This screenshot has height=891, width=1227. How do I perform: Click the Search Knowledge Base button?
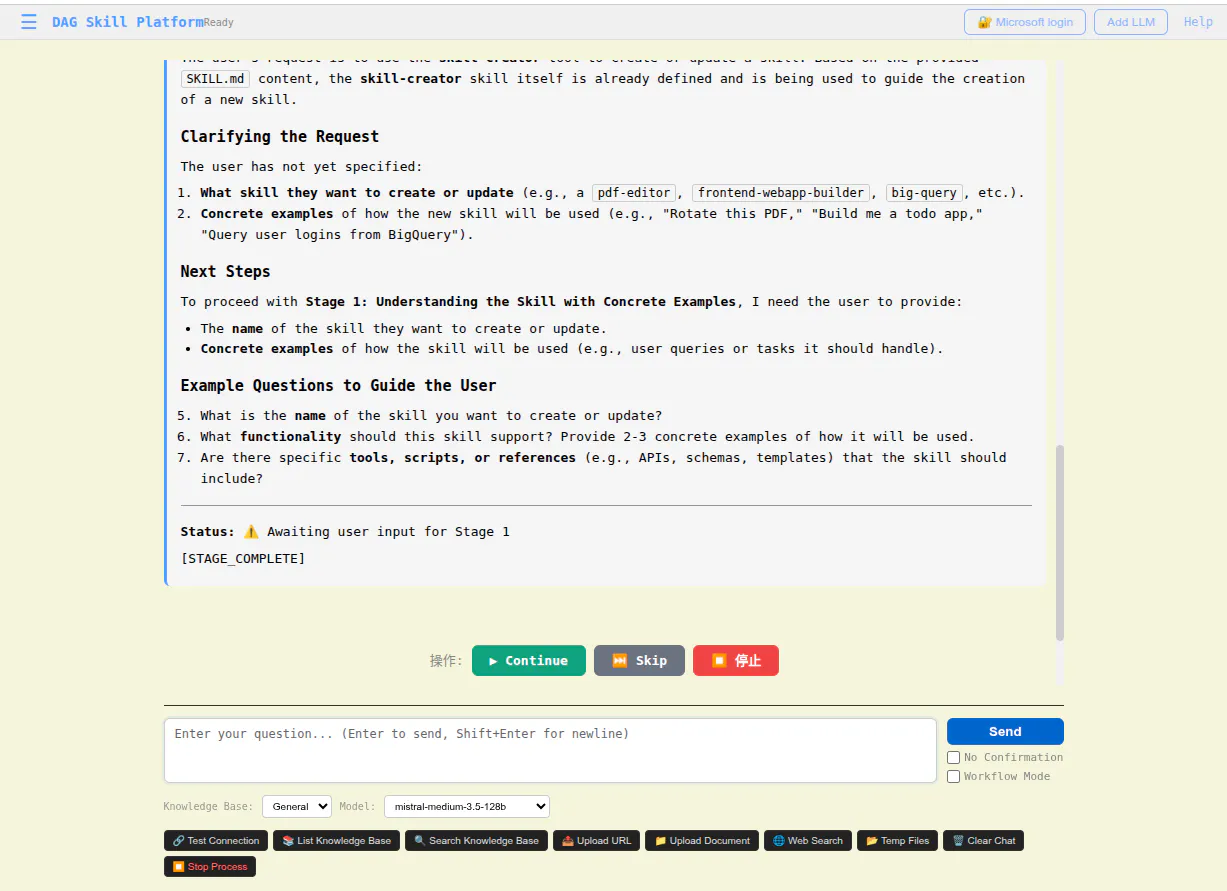click(x=477, y=840)
